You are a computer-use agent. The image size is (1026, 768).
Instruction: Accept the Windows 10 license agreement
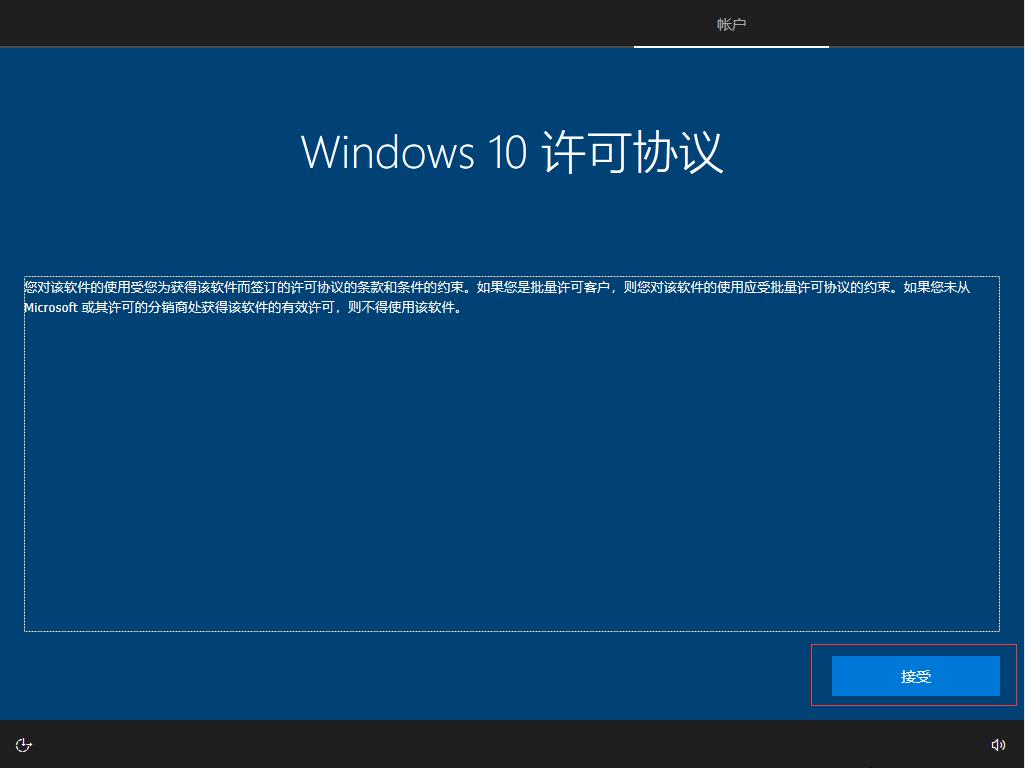[914, 676]
